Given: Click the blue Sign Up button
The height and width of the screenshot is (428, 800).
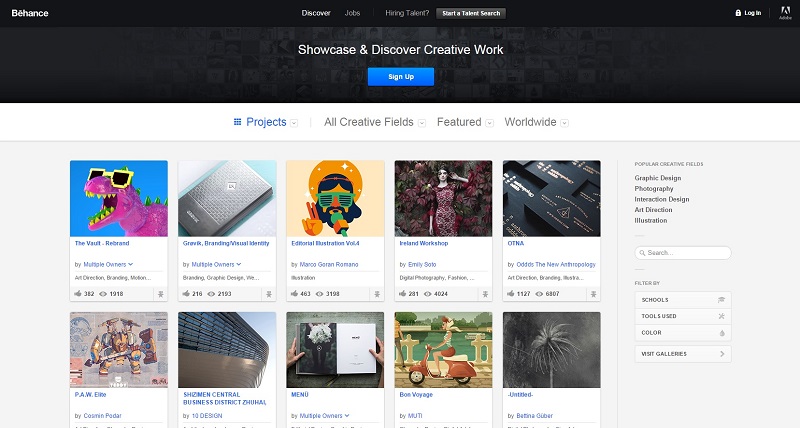Looking at the screenshot, I should pyautogui.click(x=400, y=76).
